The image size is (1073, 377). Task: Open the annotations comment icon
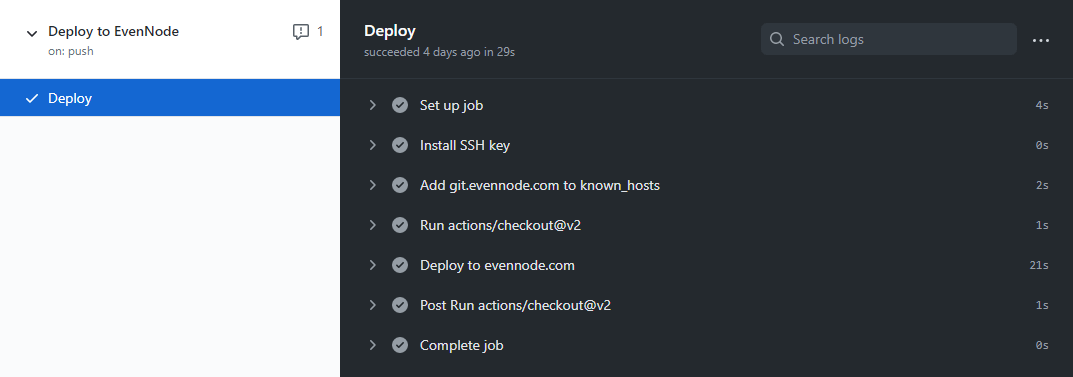(300, 31)
